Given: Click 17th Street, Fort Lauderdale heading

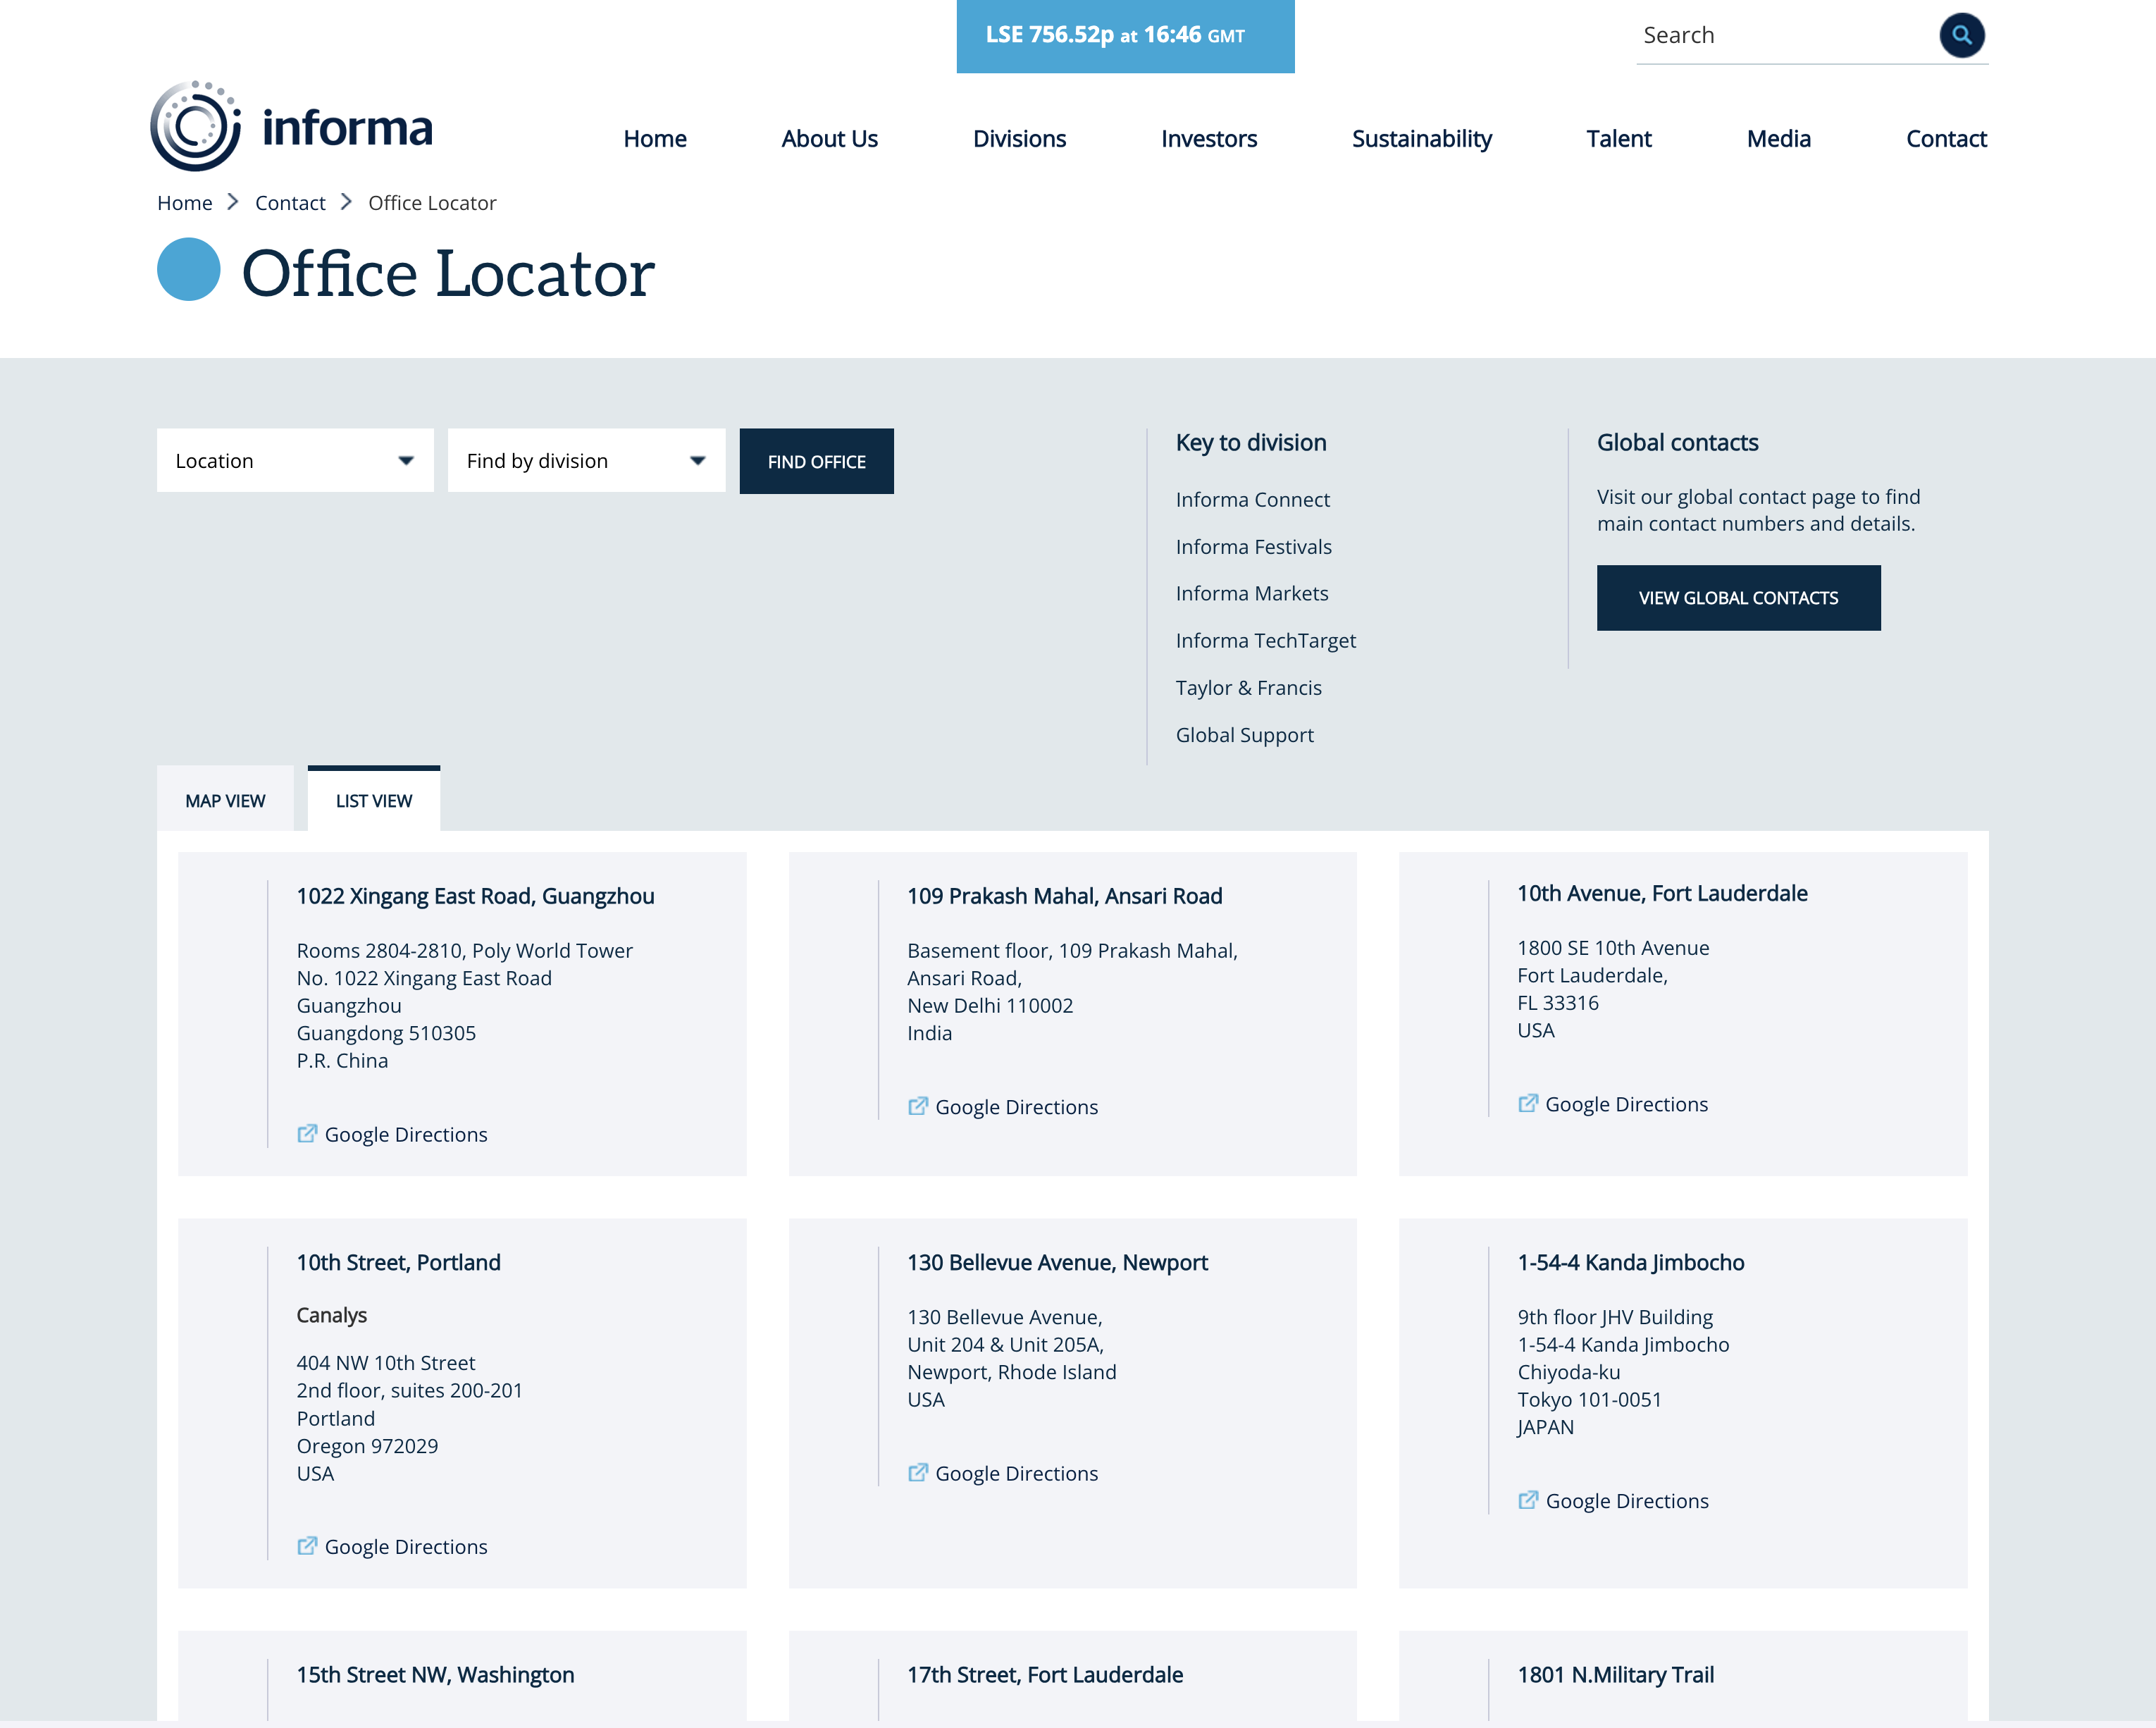Looking at the screenshot, I should point(1044,1674).
